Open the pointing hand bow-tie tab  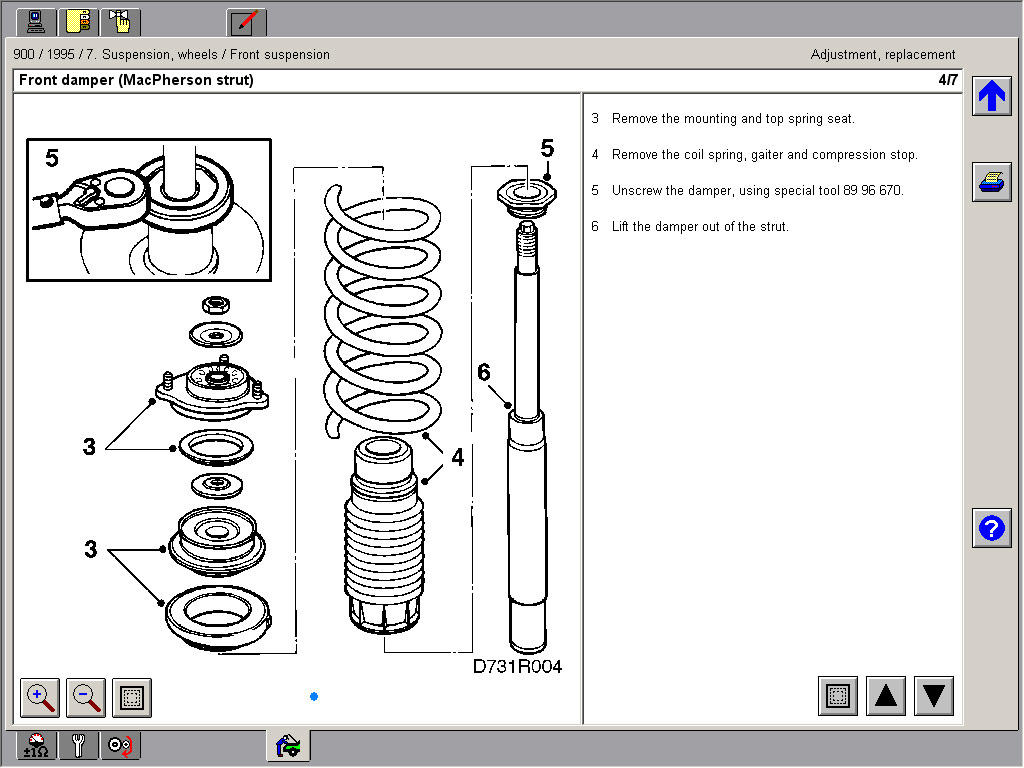tap(121, 21)
